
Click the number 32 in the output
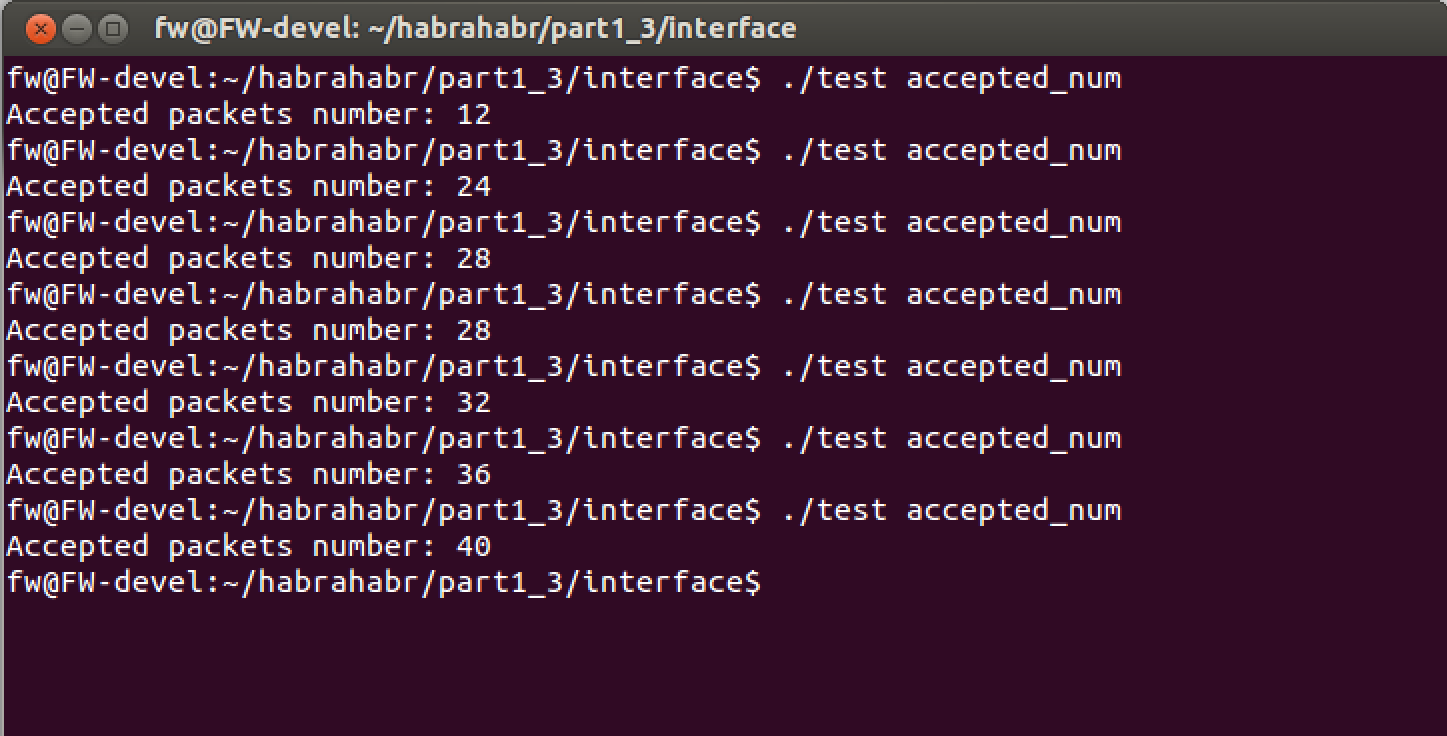pos(473,403)
